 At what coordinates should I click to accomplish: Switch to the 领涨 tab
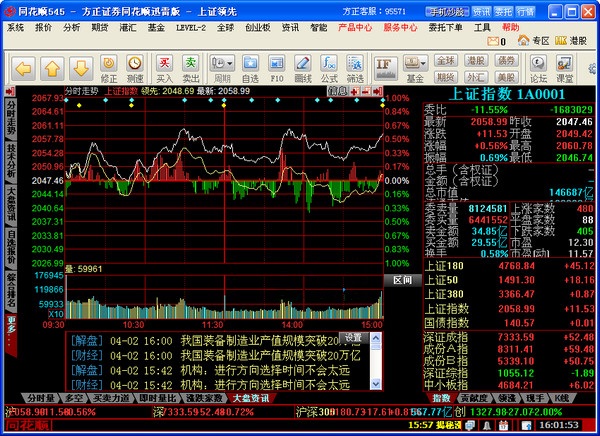507,398
